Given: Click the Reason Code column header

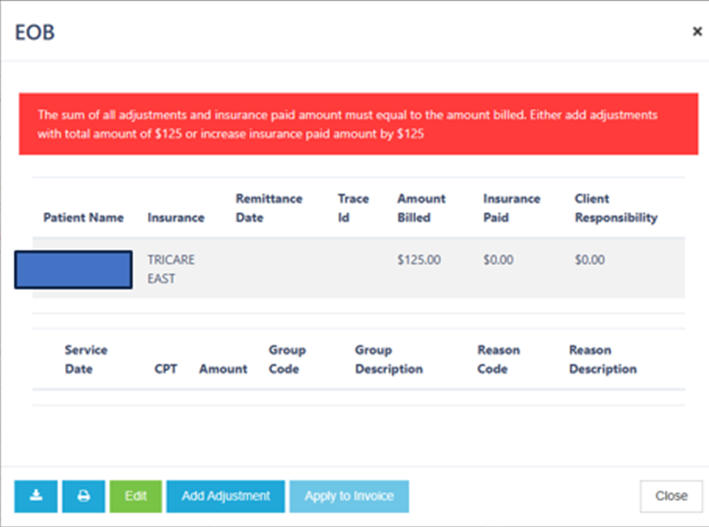Looking at the screenshot, I should coord(499,359).
